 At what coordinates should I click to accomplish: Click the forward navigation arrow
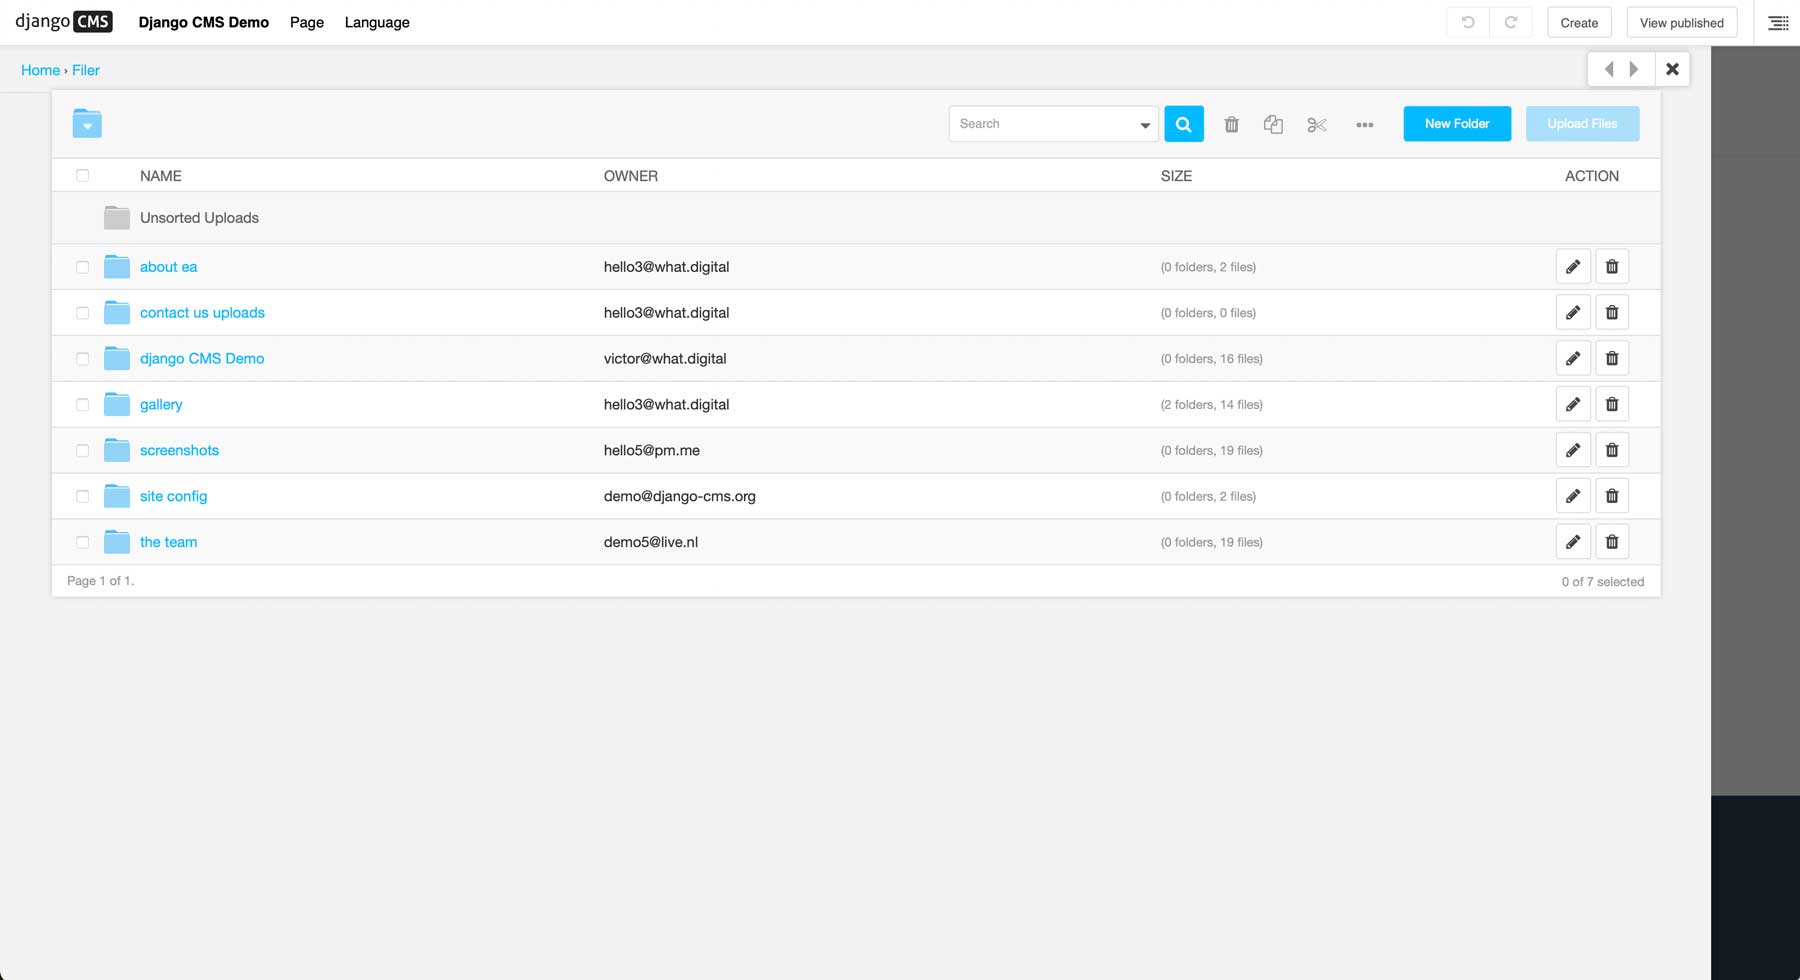click(1634, 69)
